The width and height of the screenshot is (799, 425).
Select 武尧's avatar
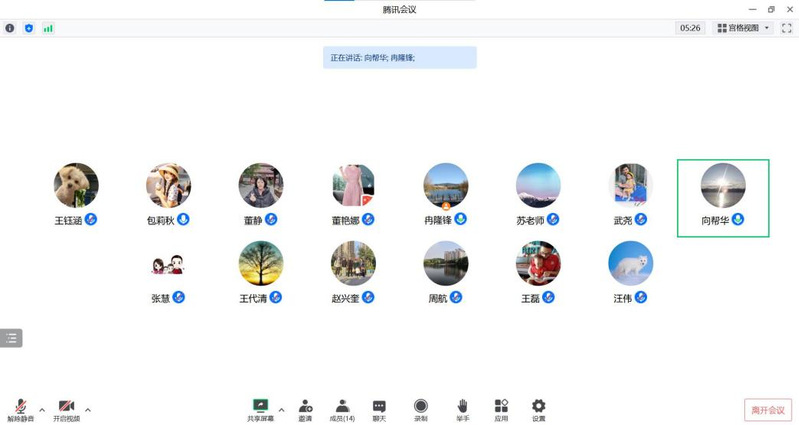630,185
